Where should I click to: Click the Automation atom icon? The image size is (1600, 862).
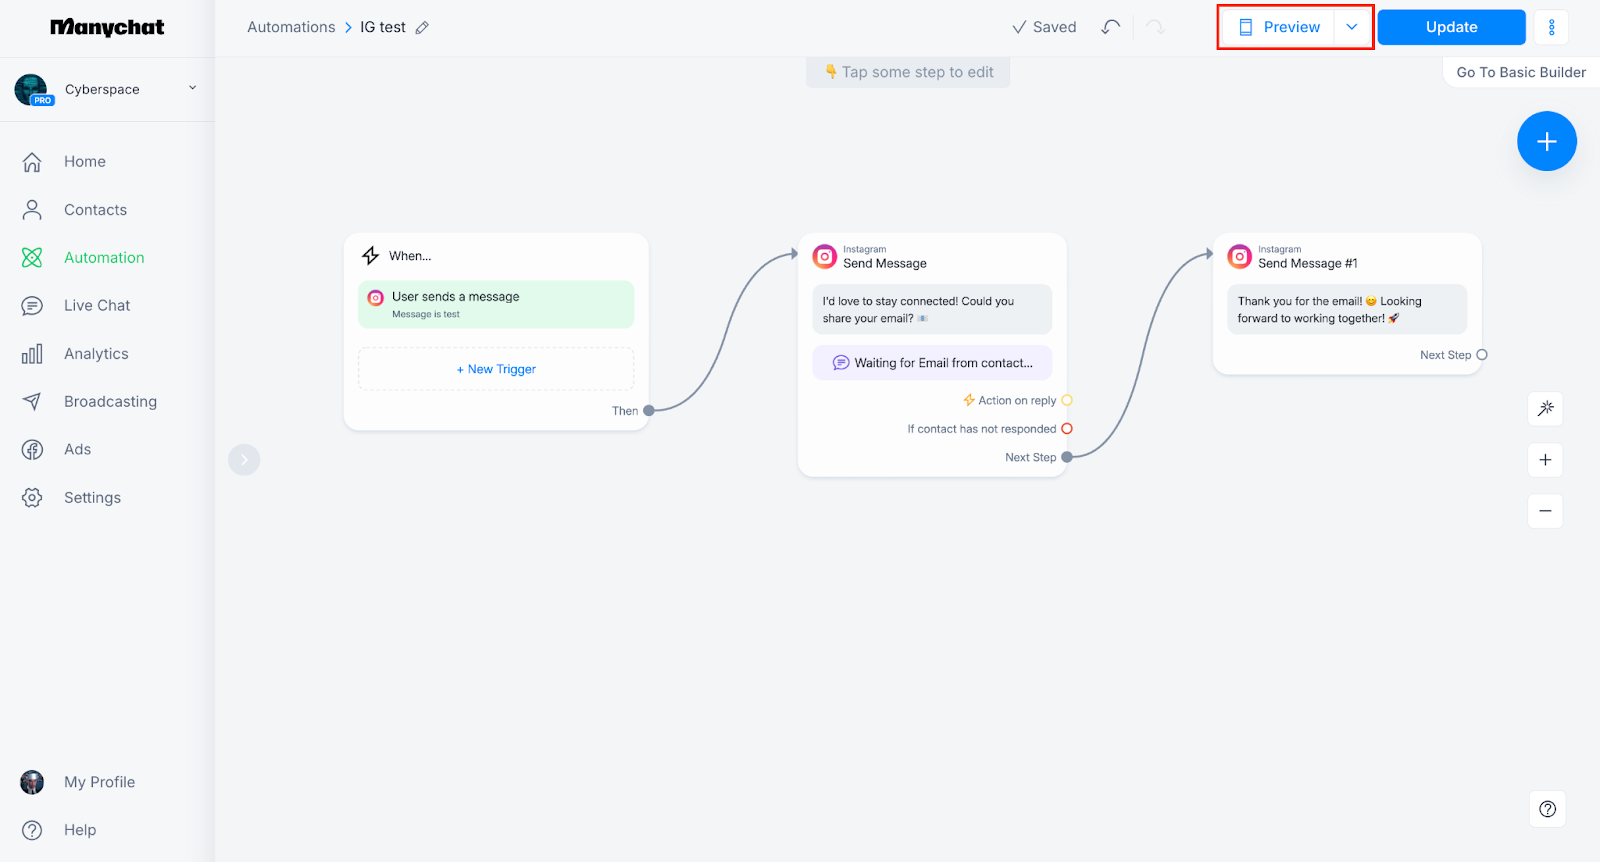tap(32, 257)
